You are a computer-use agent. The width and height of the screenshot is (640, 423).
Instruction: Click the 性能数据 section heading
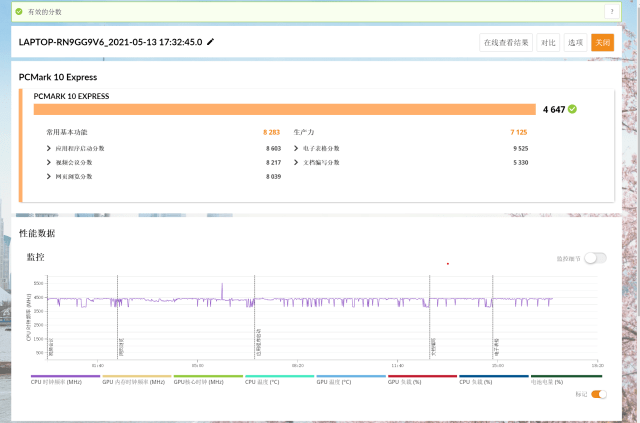click(37, 233)
